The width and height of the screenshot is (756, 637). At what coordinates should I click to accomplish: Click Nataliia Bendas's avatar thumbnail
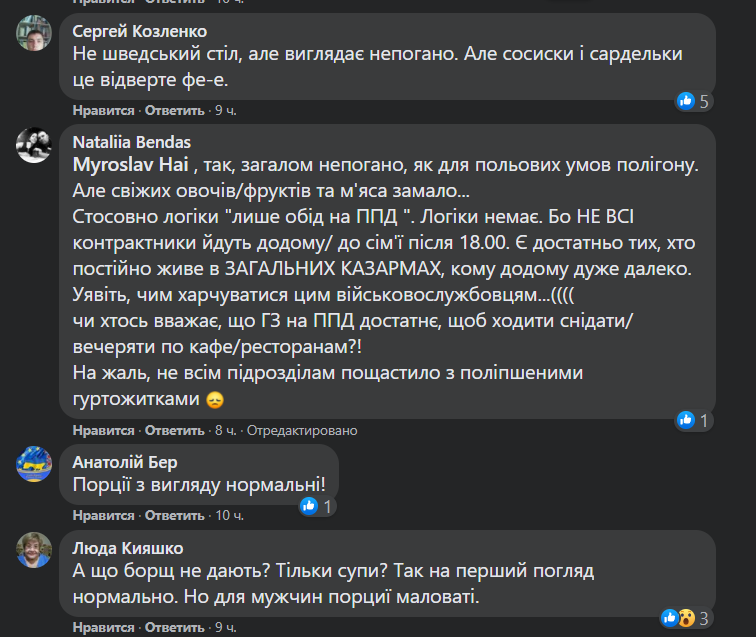(x=35, y=146)
